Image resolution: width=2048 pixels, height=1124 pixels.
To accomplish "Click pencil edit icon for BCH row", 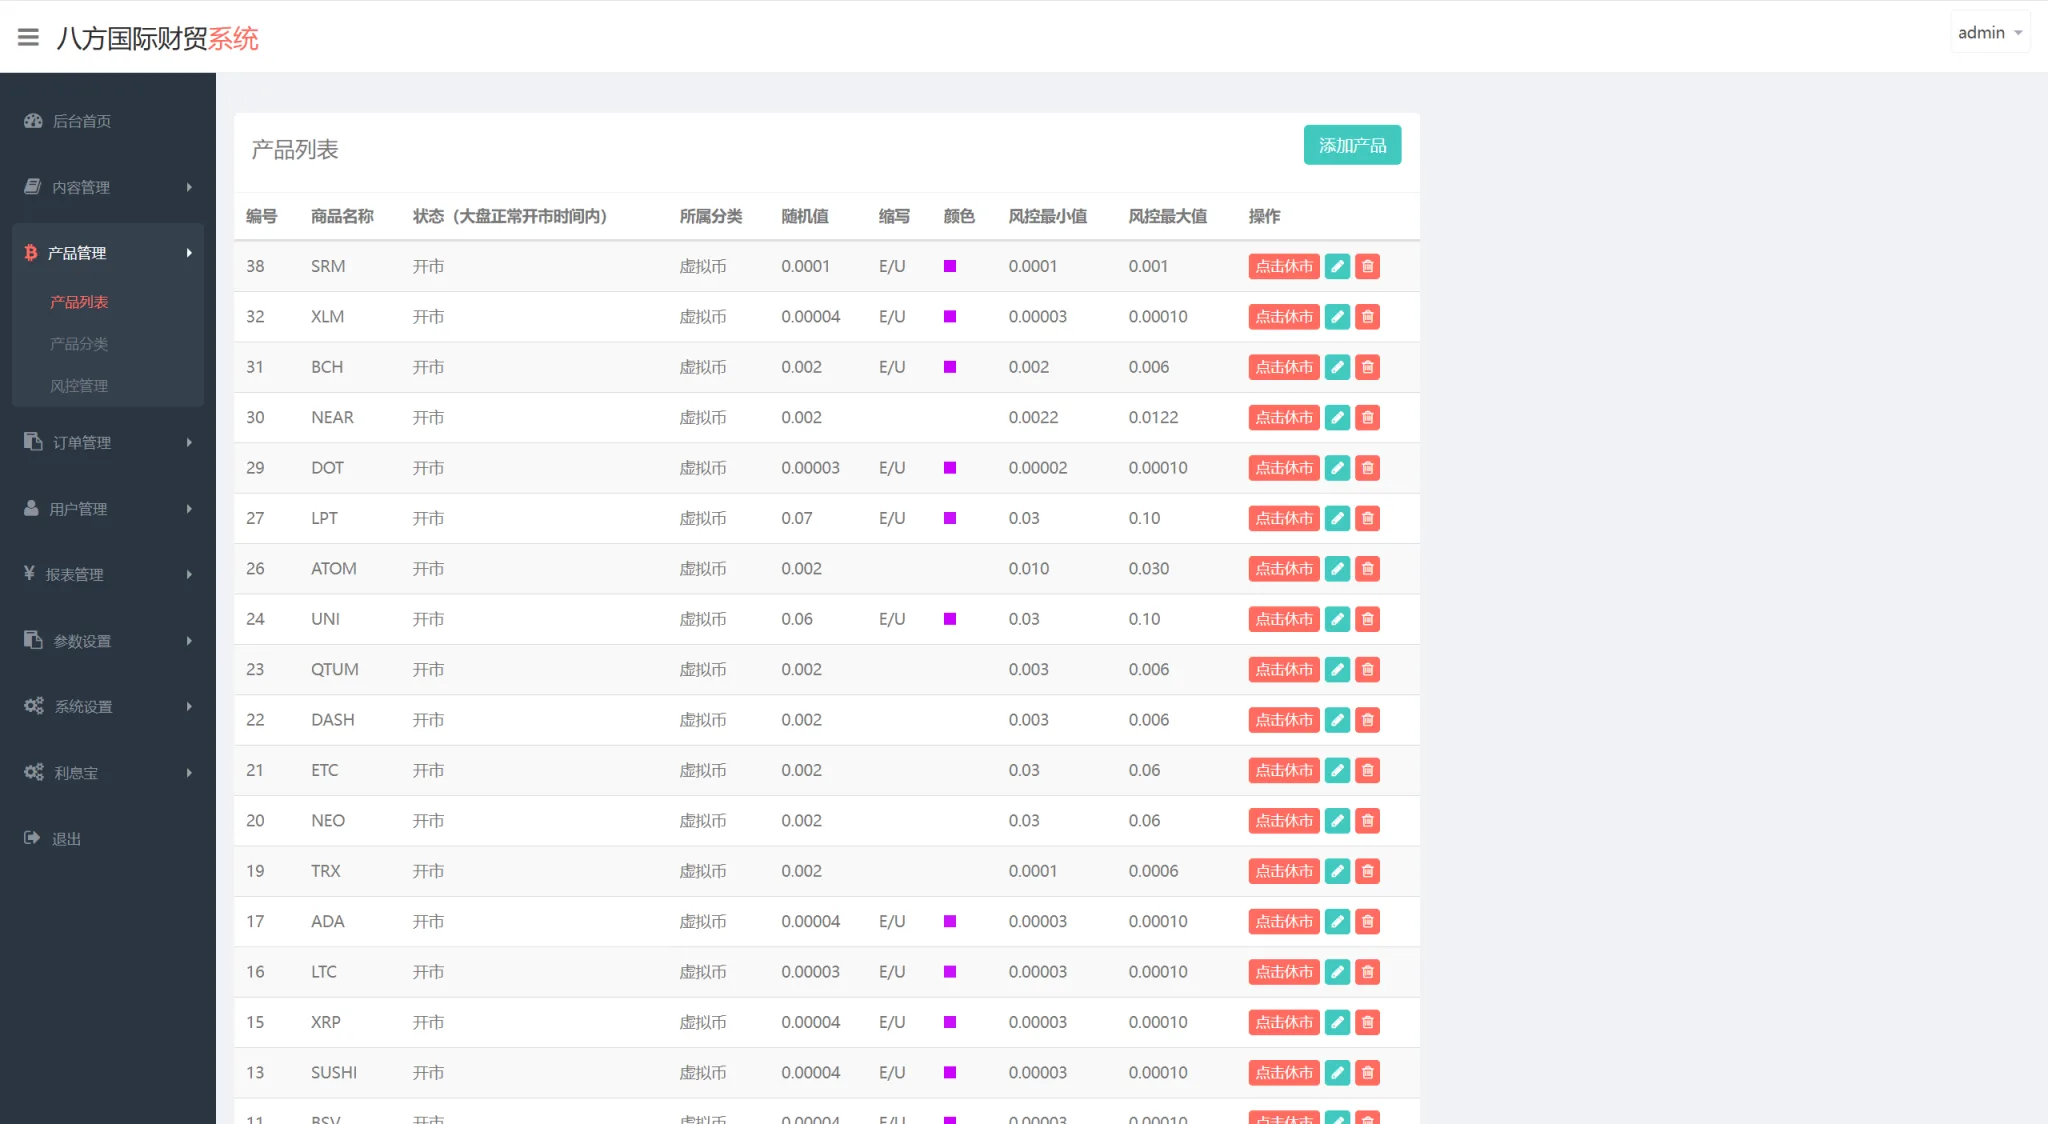I will click(1337, 367).
